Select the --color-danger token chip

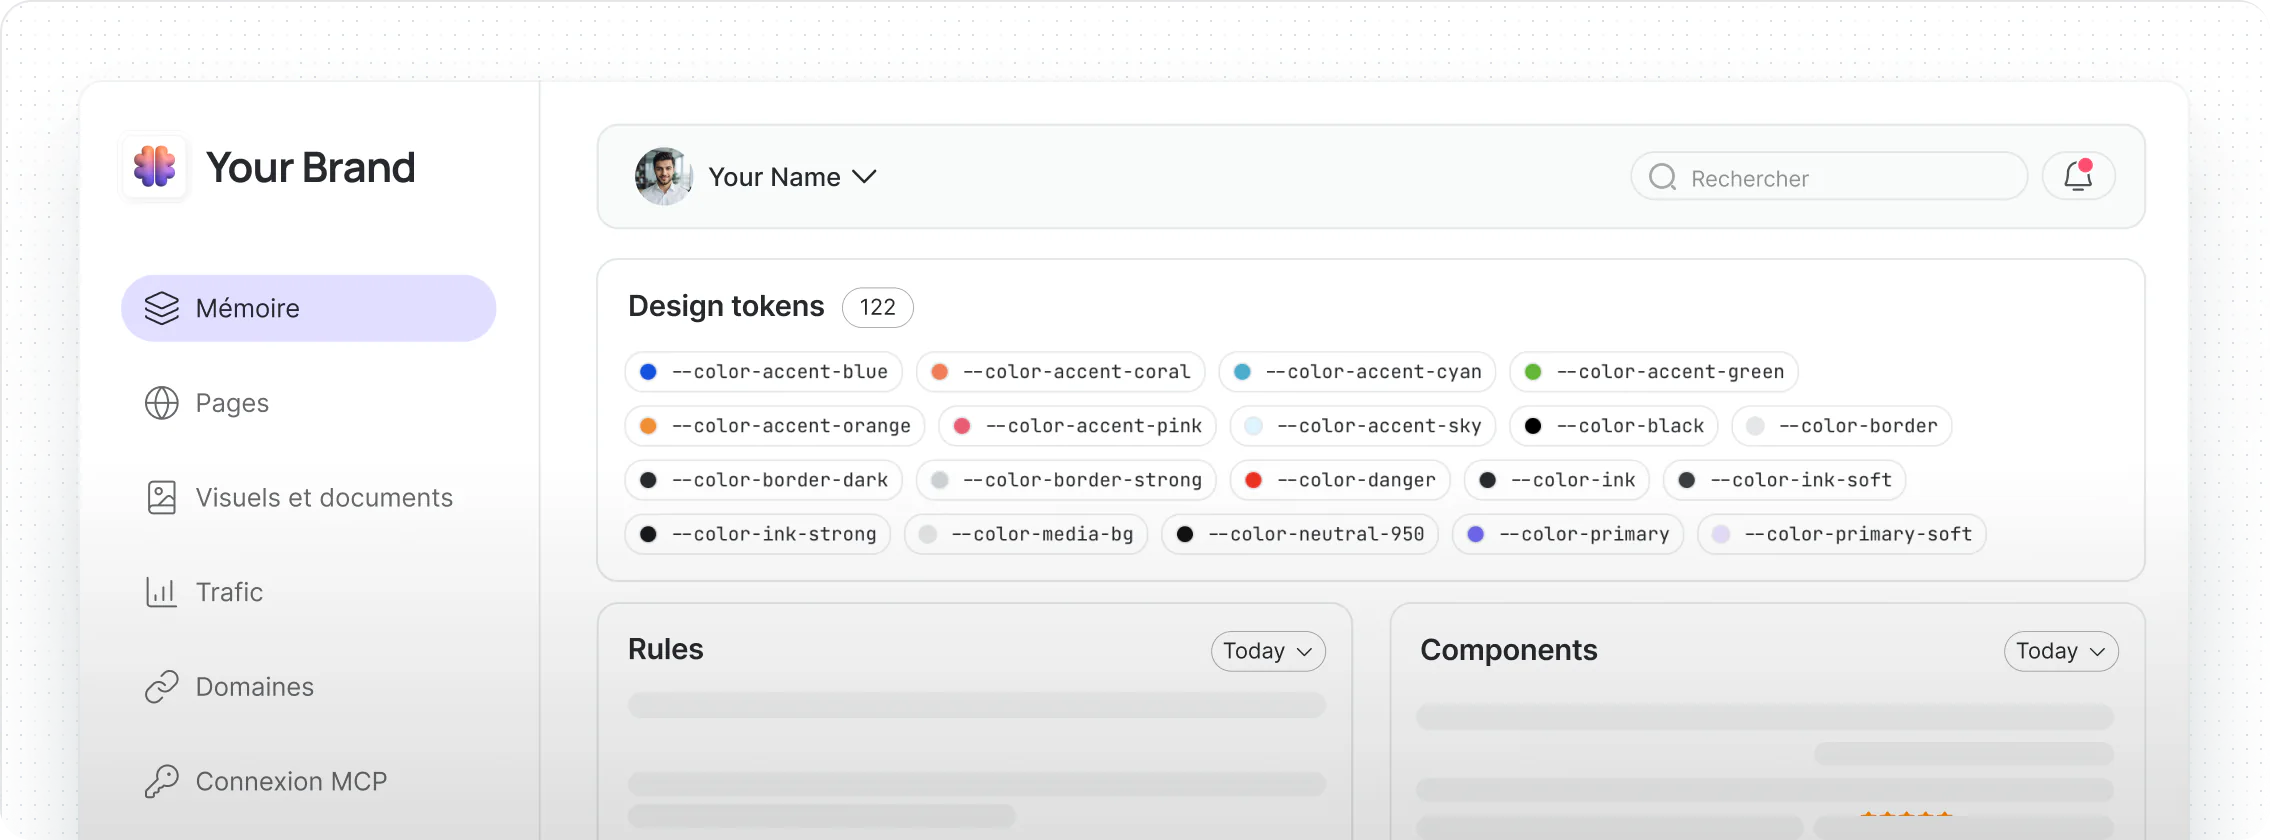pos(1340,480)
